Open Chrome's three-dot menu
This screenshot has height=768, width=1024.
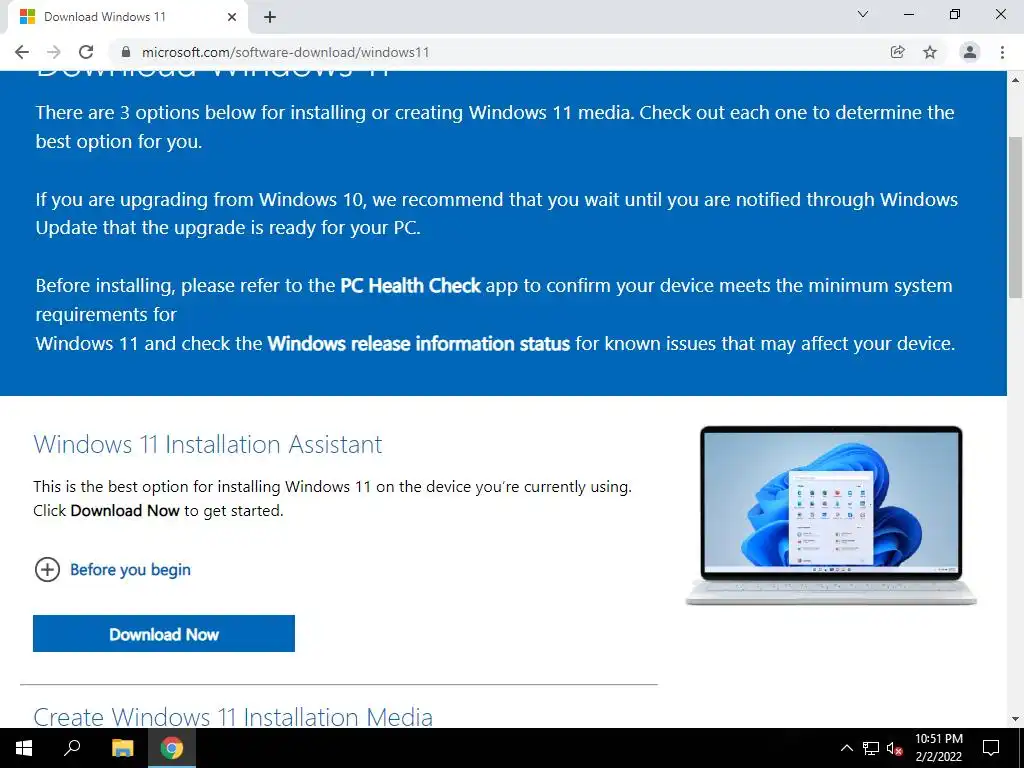click(x=1002, y=52)
